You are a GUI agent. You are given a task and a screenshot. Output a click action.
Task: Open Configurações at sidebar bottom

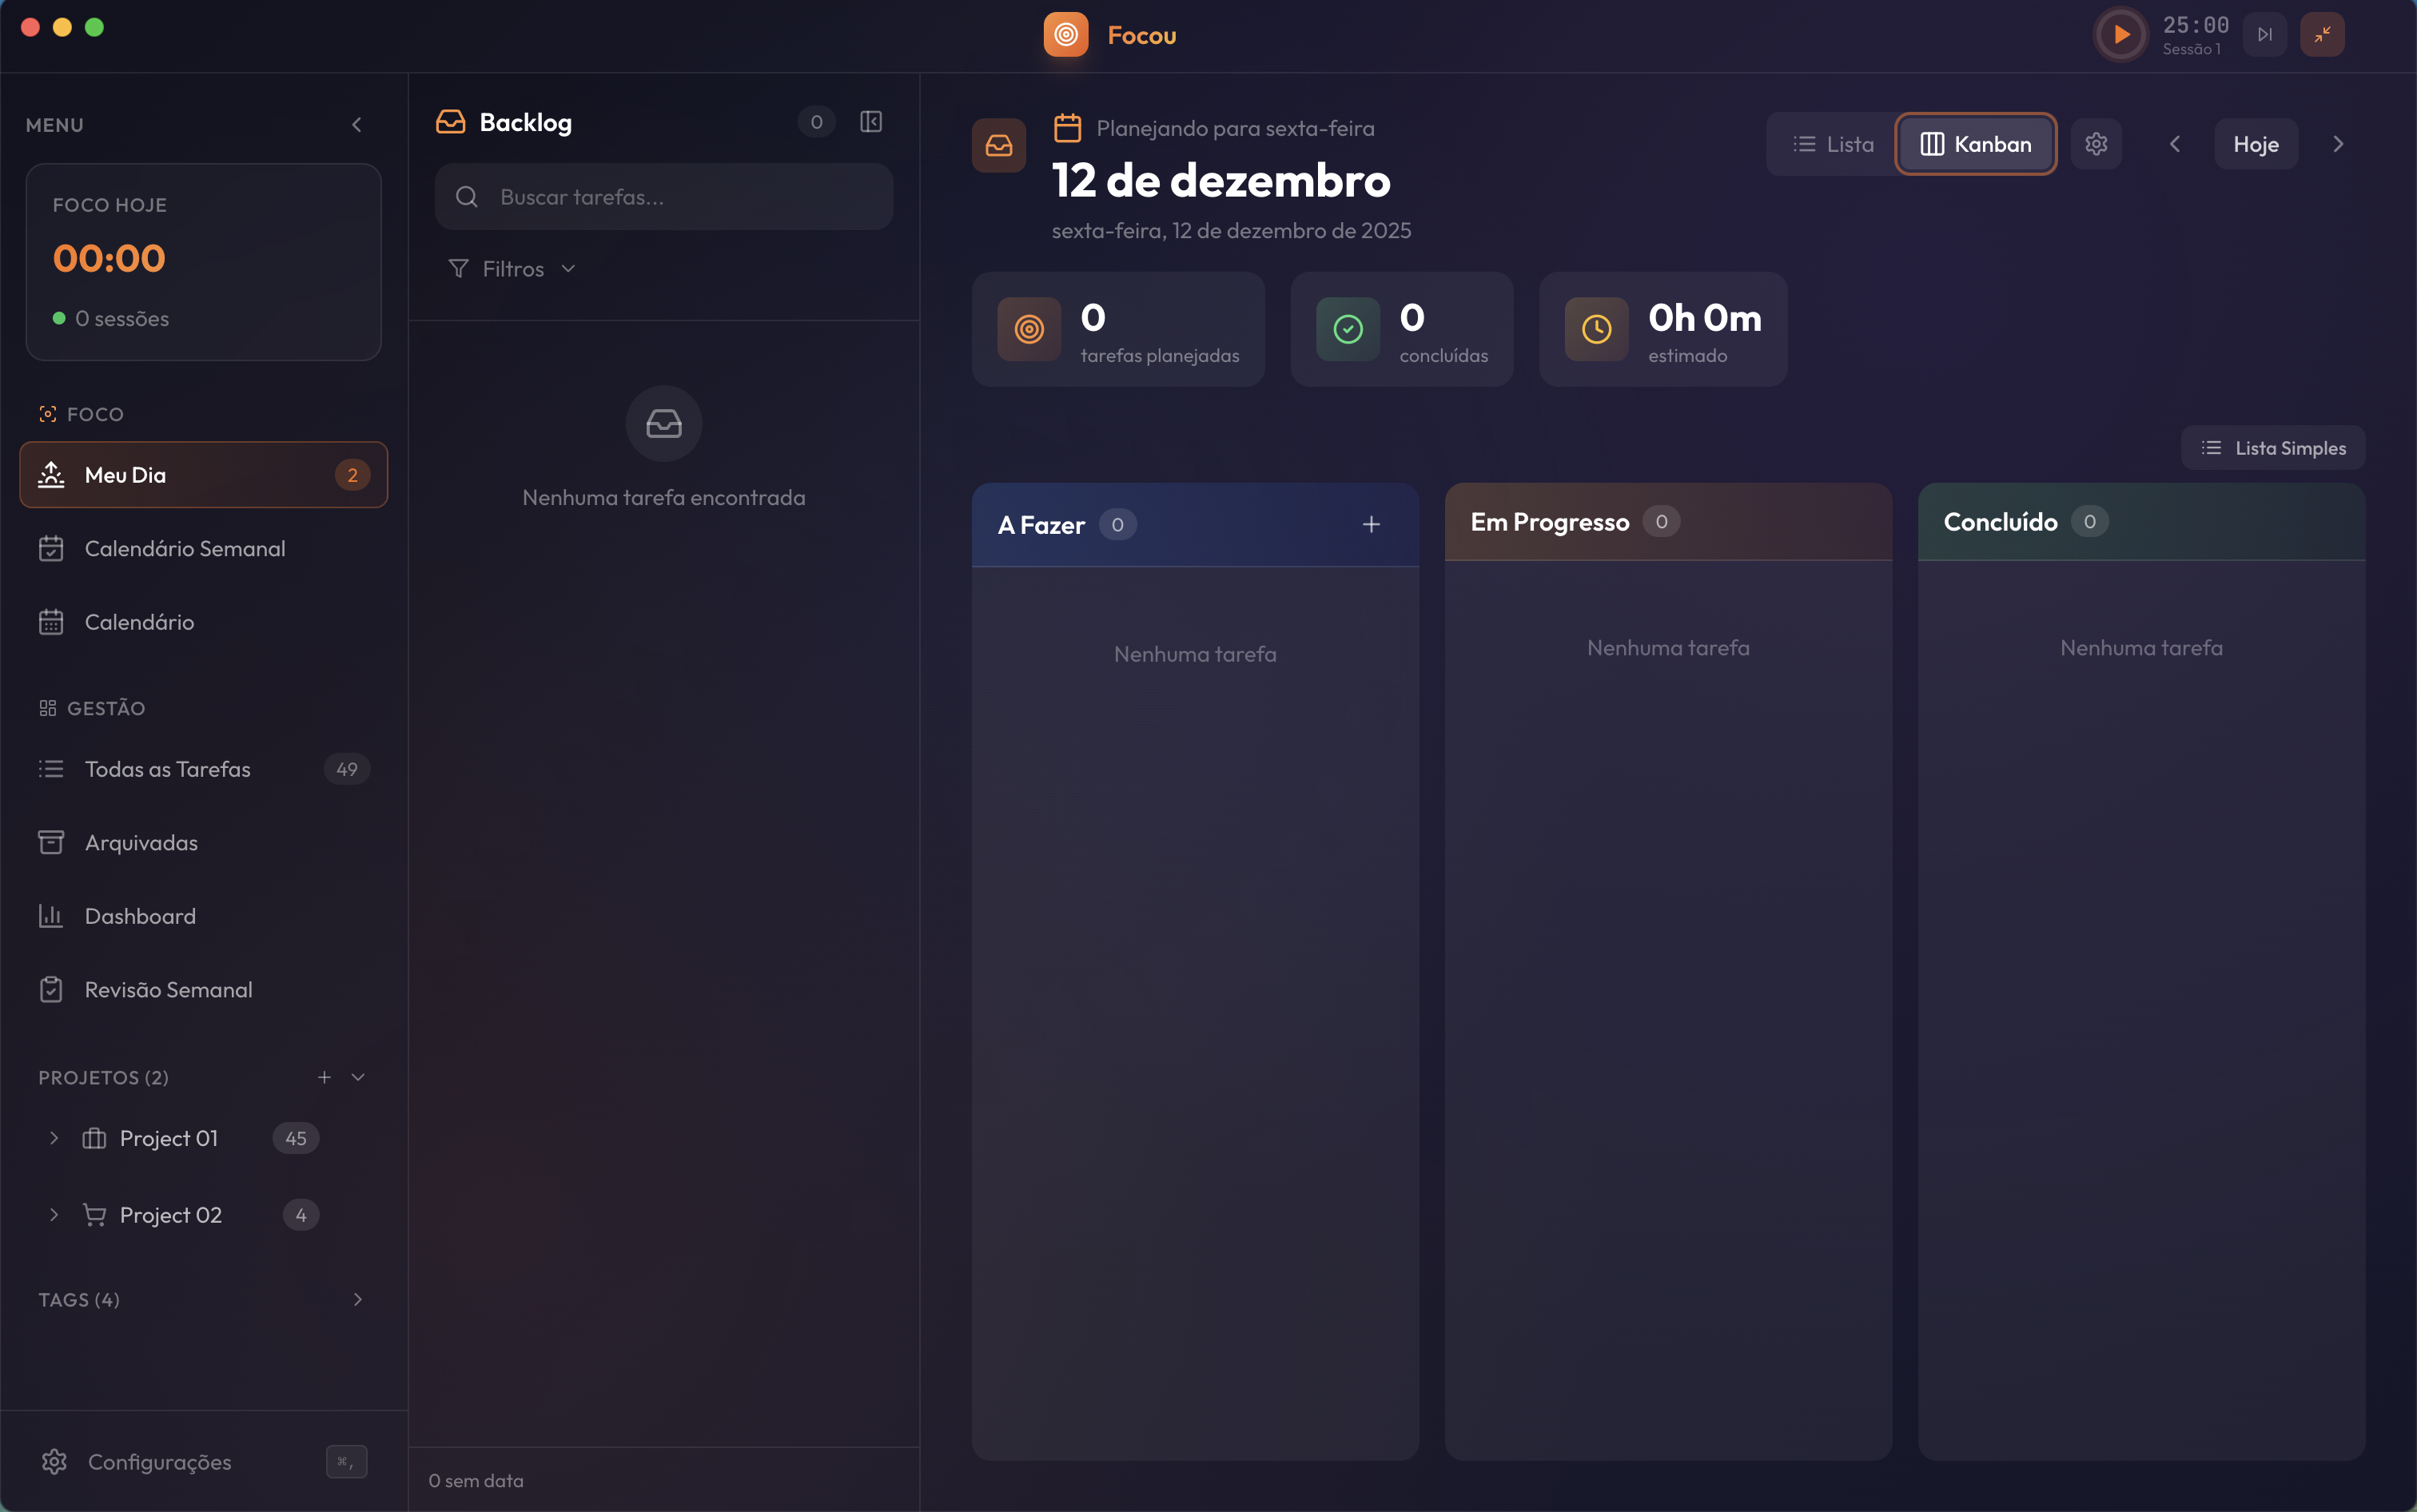click(x=159, y=1462)
